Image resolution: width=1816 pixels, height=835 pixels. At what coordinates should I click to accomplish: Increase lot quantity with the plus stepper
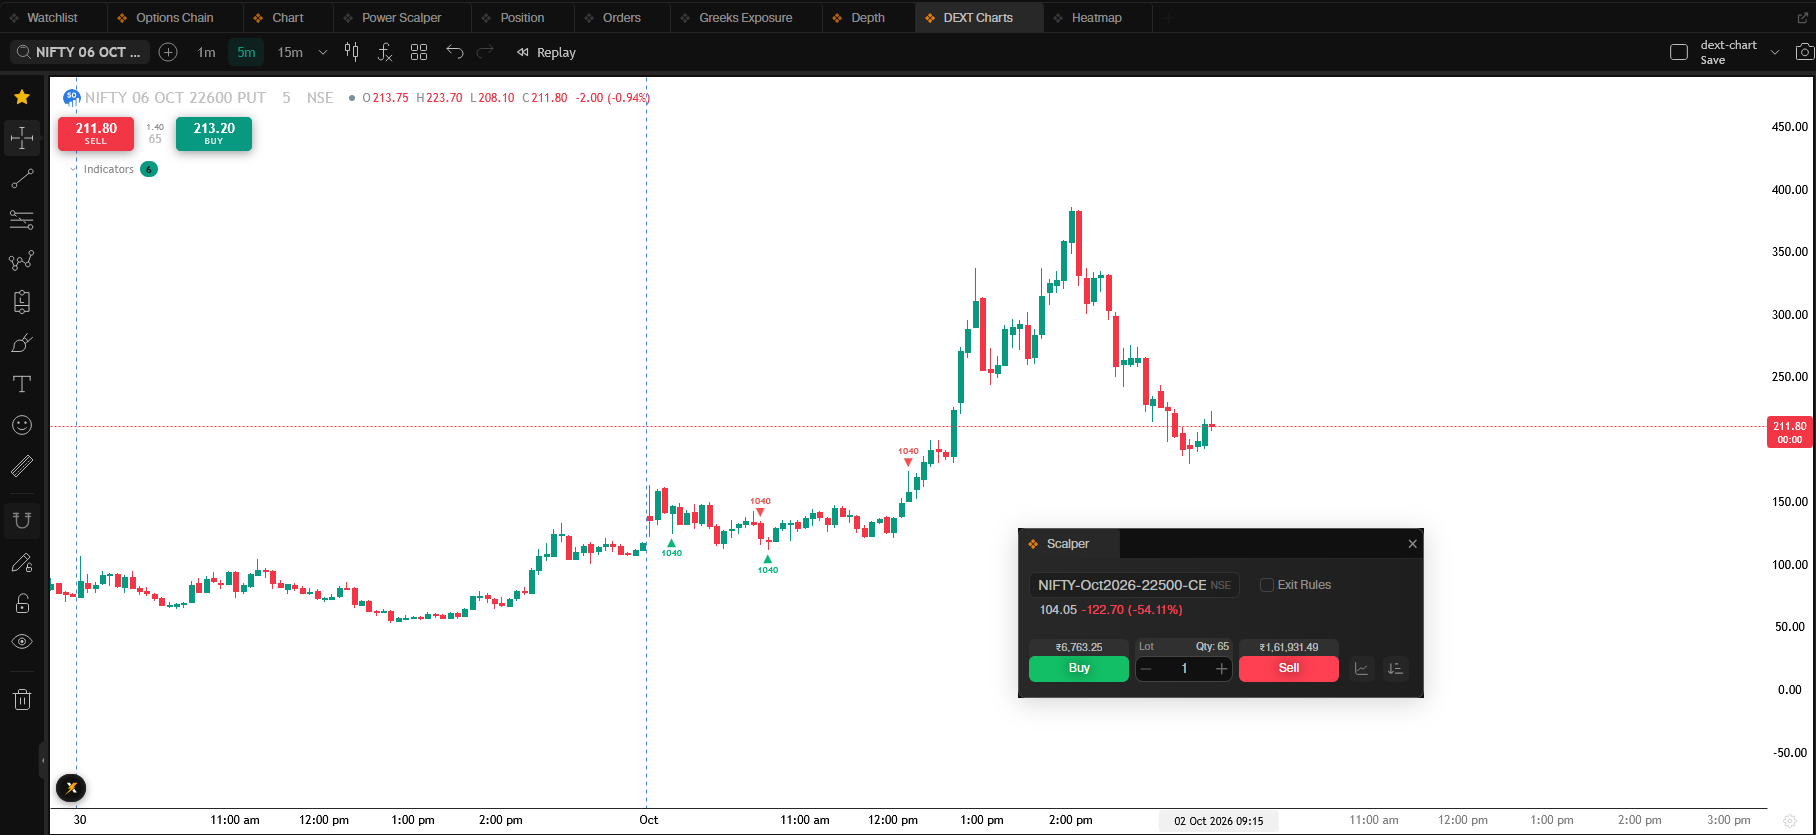pos(1221,669)
